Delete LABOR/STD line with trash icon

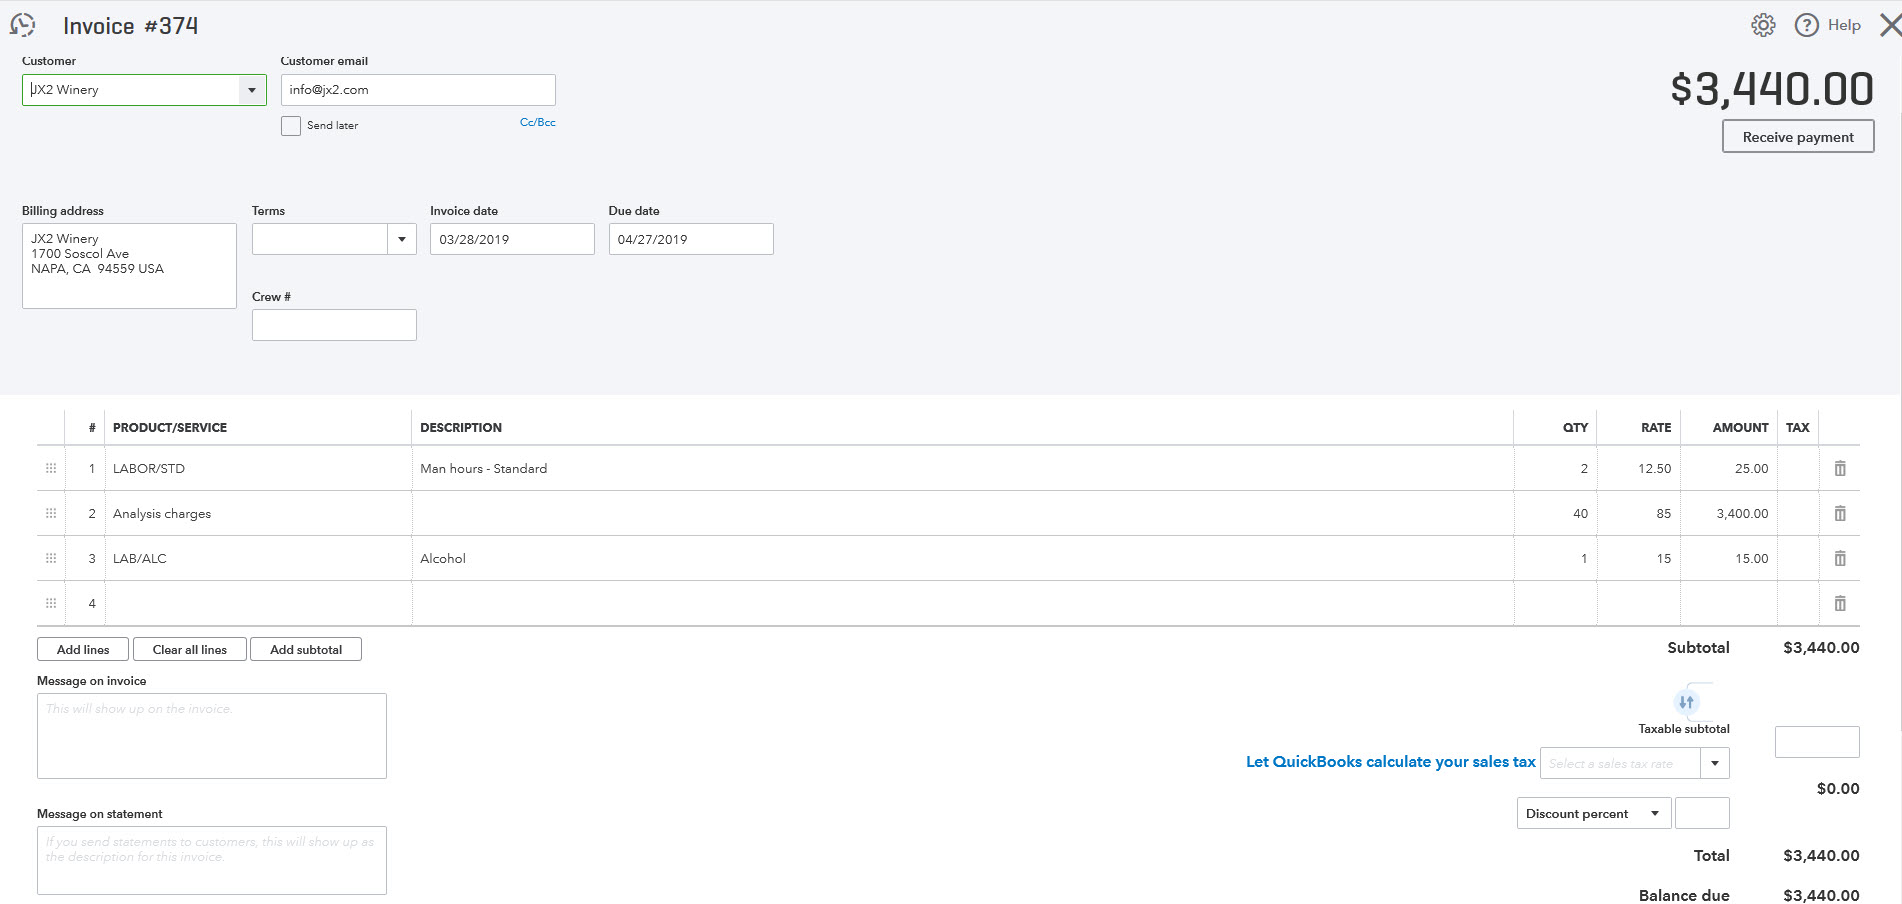pyautogui.click(x=1840, y=468)
